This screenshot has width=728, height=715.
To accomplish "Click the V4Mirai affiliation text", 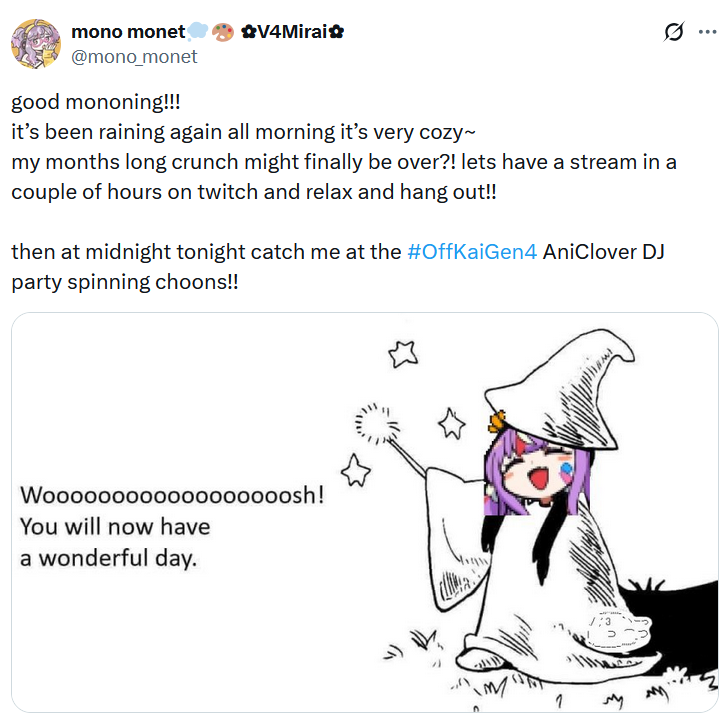I will [292, 32].
